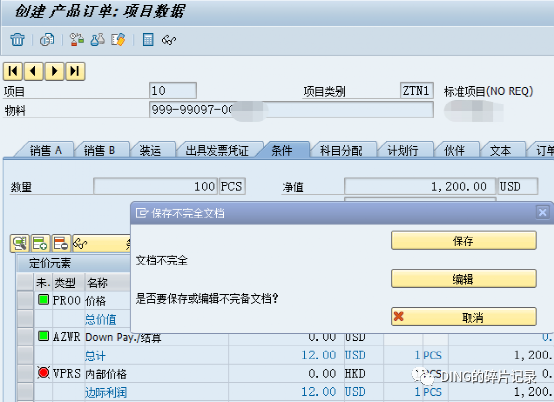Click the 保存 button in dialog
The width and height of the screenshot is (554, 402).
[464, 241]
